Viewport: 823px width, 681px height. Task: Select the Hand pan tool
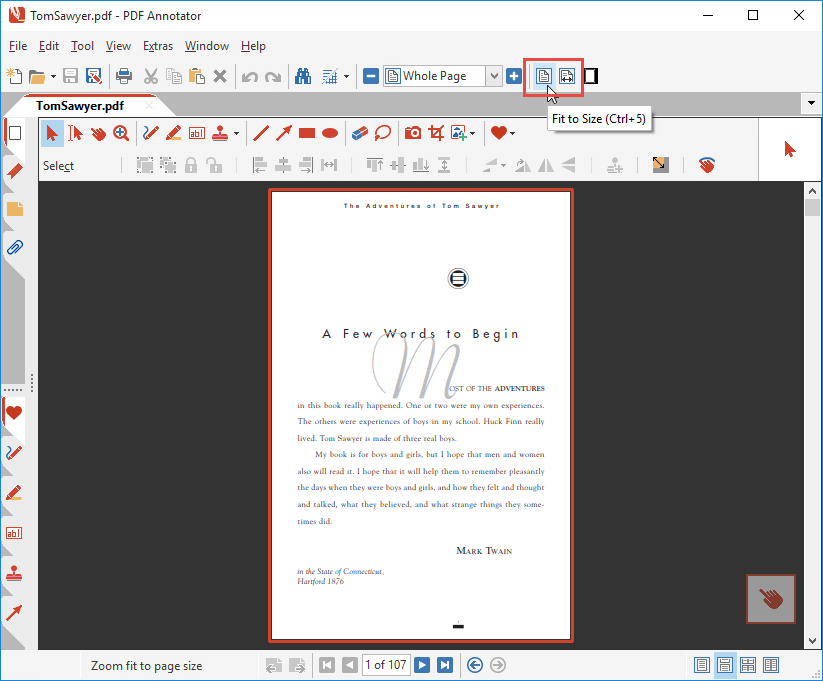(x=96, y=133)
